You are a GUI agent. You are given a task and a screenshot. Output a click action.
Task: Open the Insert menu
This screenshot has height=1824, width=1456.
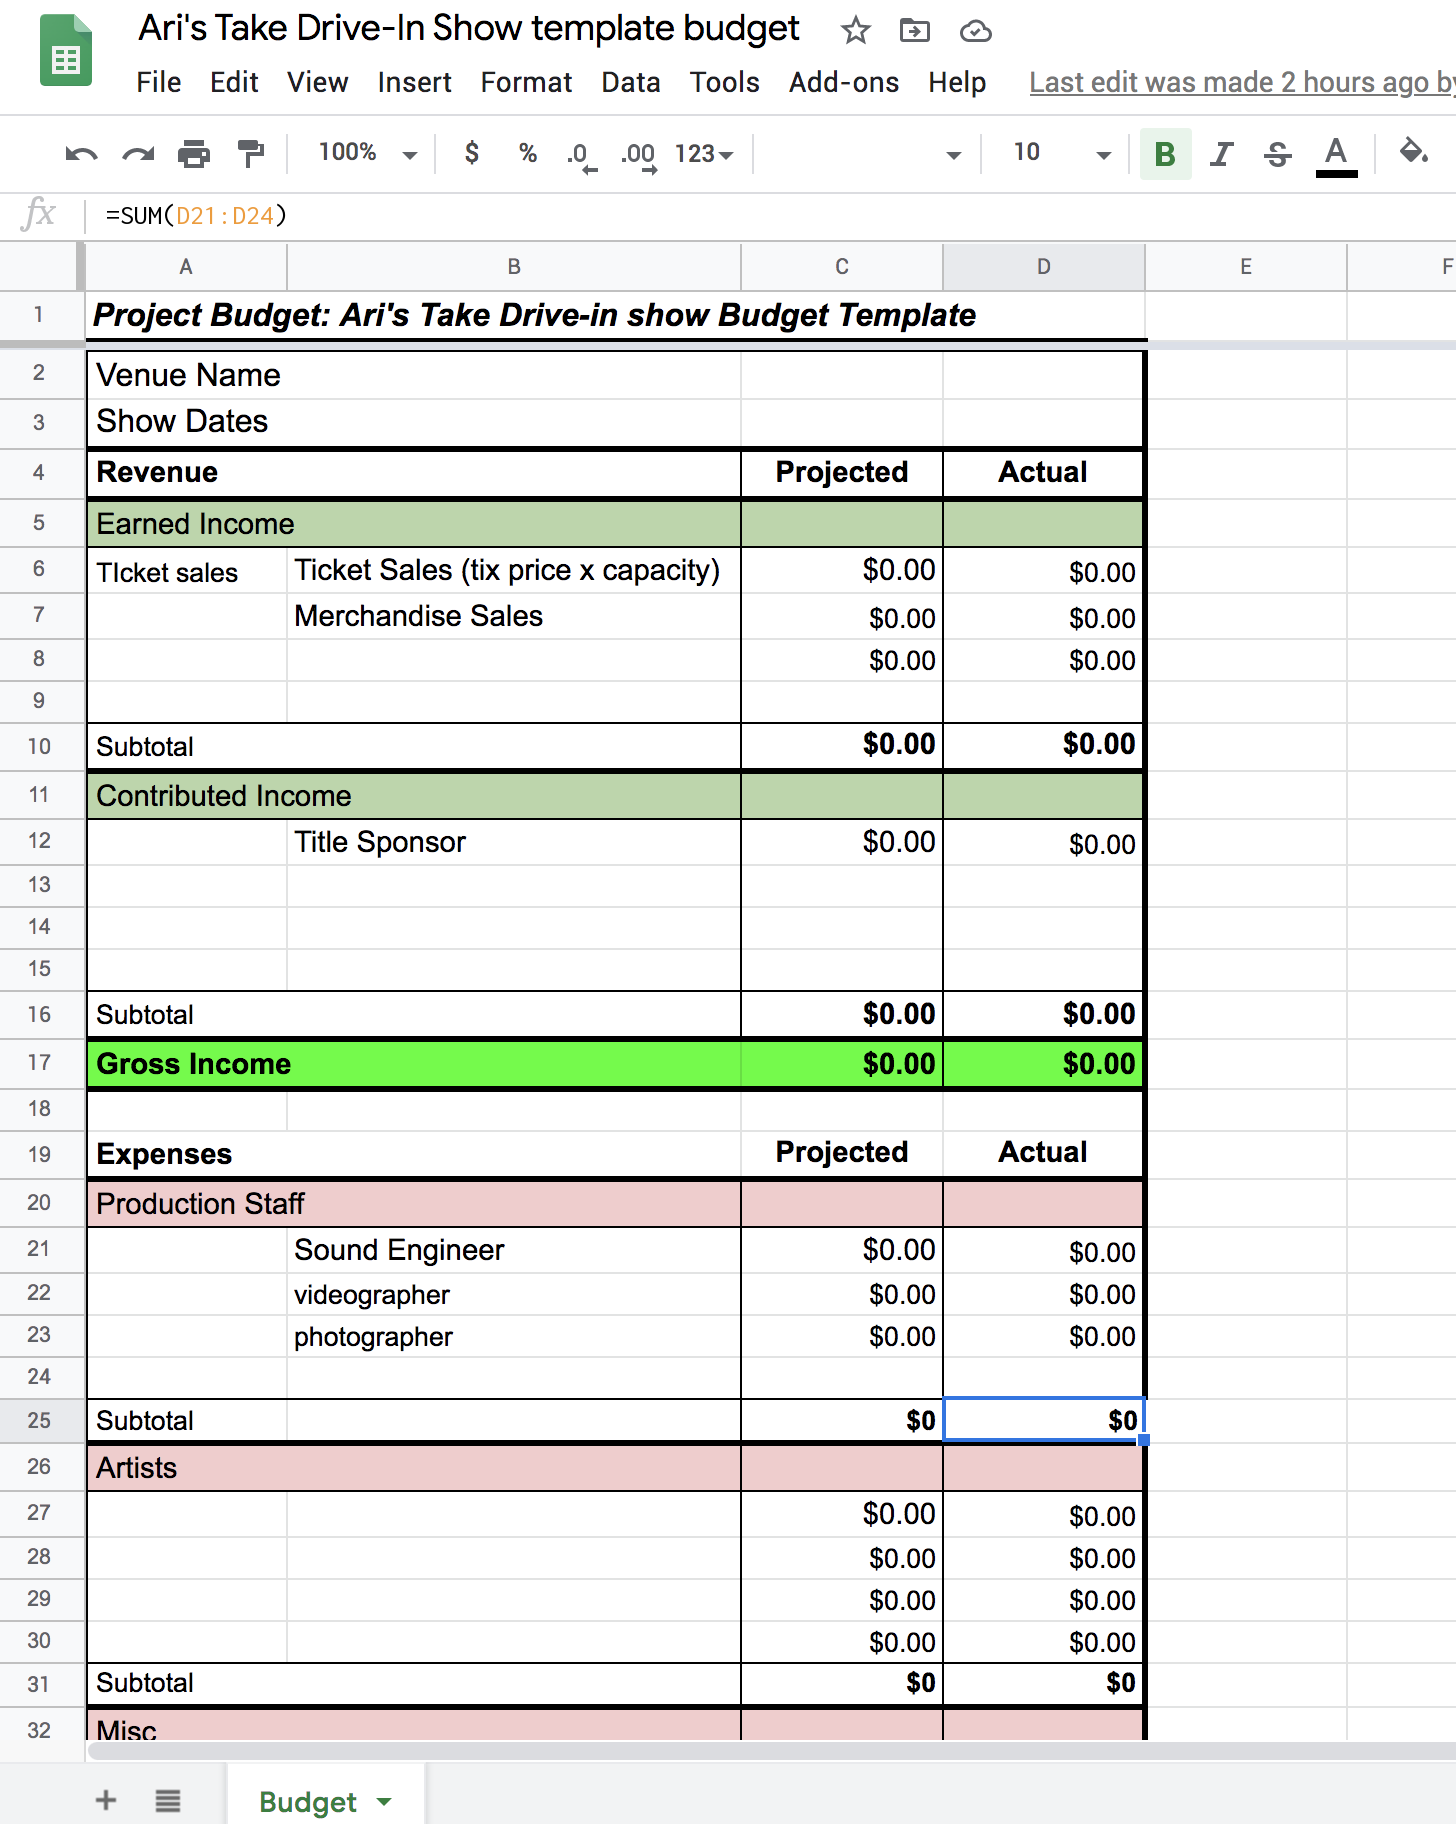coord(415,82)
